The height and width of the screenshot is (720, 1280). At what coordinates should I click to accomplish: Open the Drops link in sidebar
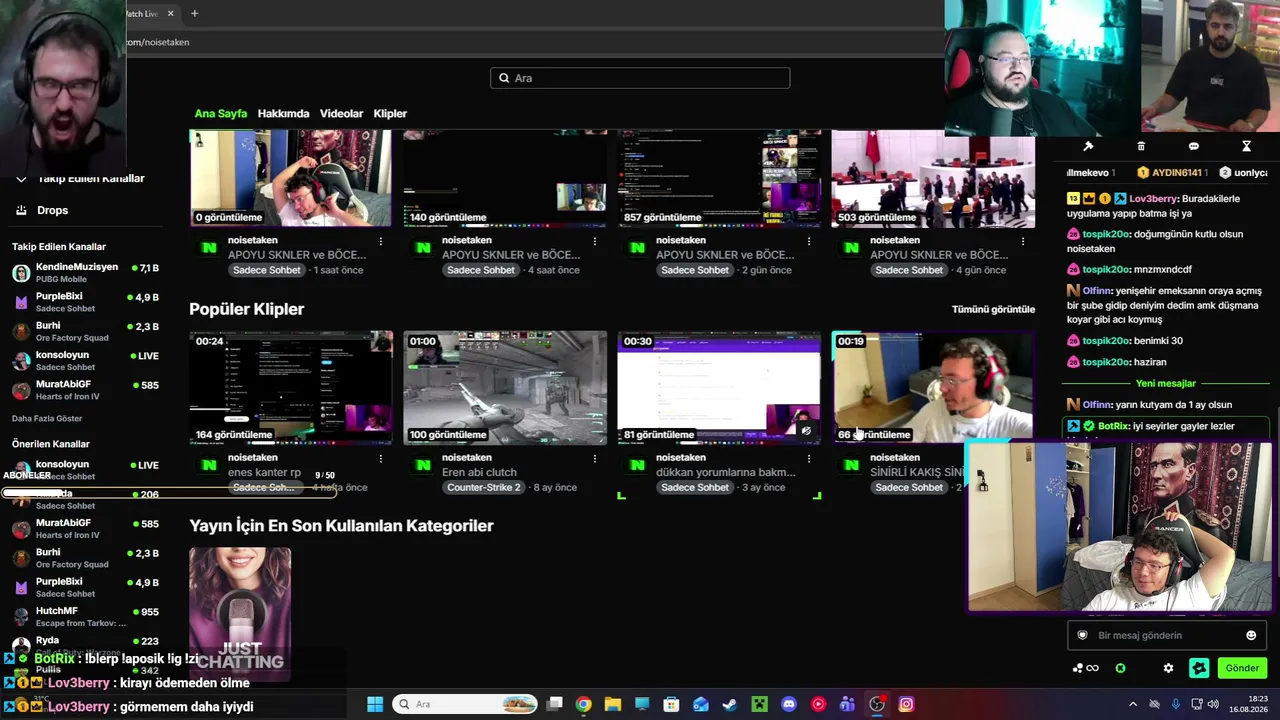point(53,210)
